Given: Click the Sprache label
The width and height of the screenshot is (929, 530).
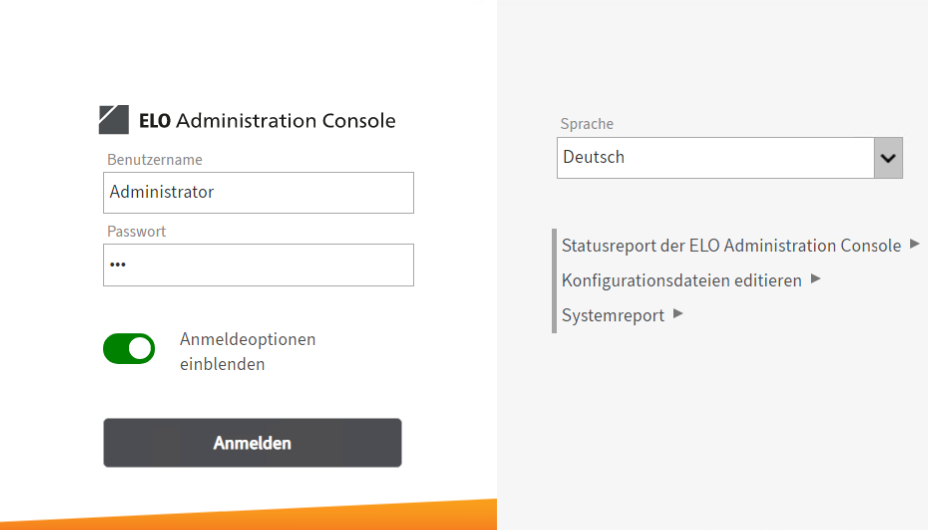Looking at the screenshot, I should click(587, 124).
